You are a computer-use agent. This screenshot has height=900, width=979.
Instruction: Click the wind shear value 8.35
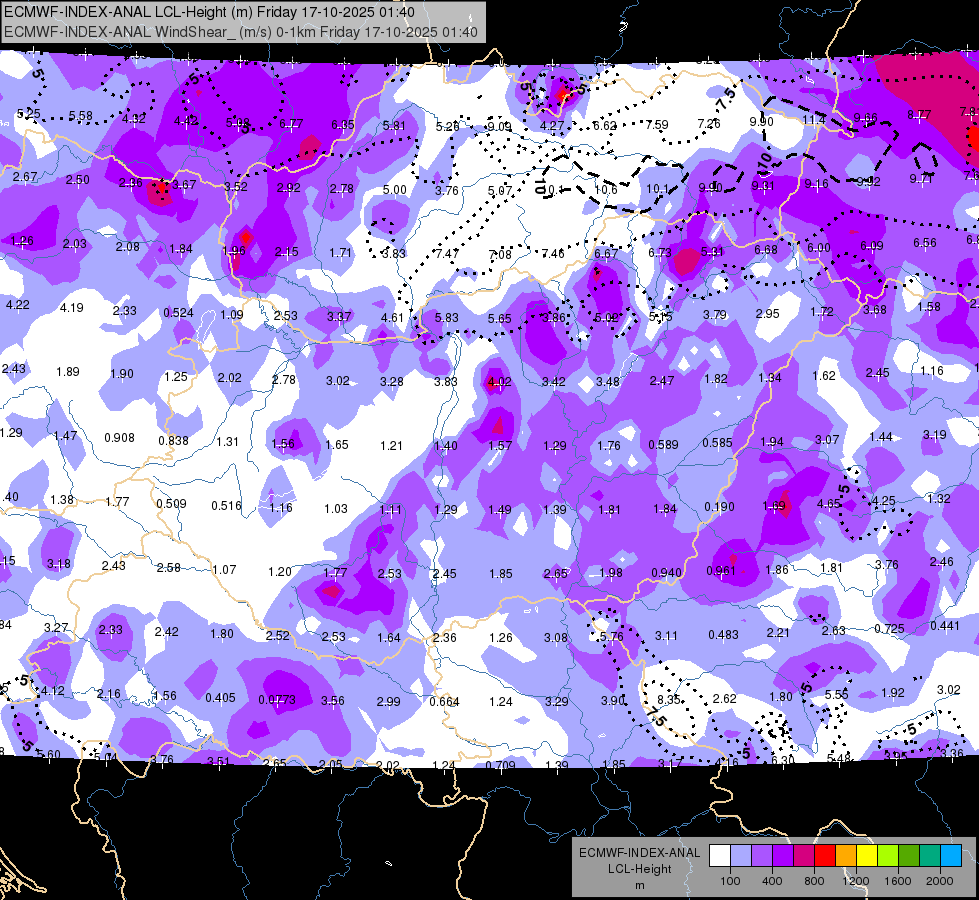[x=669, y=700]
